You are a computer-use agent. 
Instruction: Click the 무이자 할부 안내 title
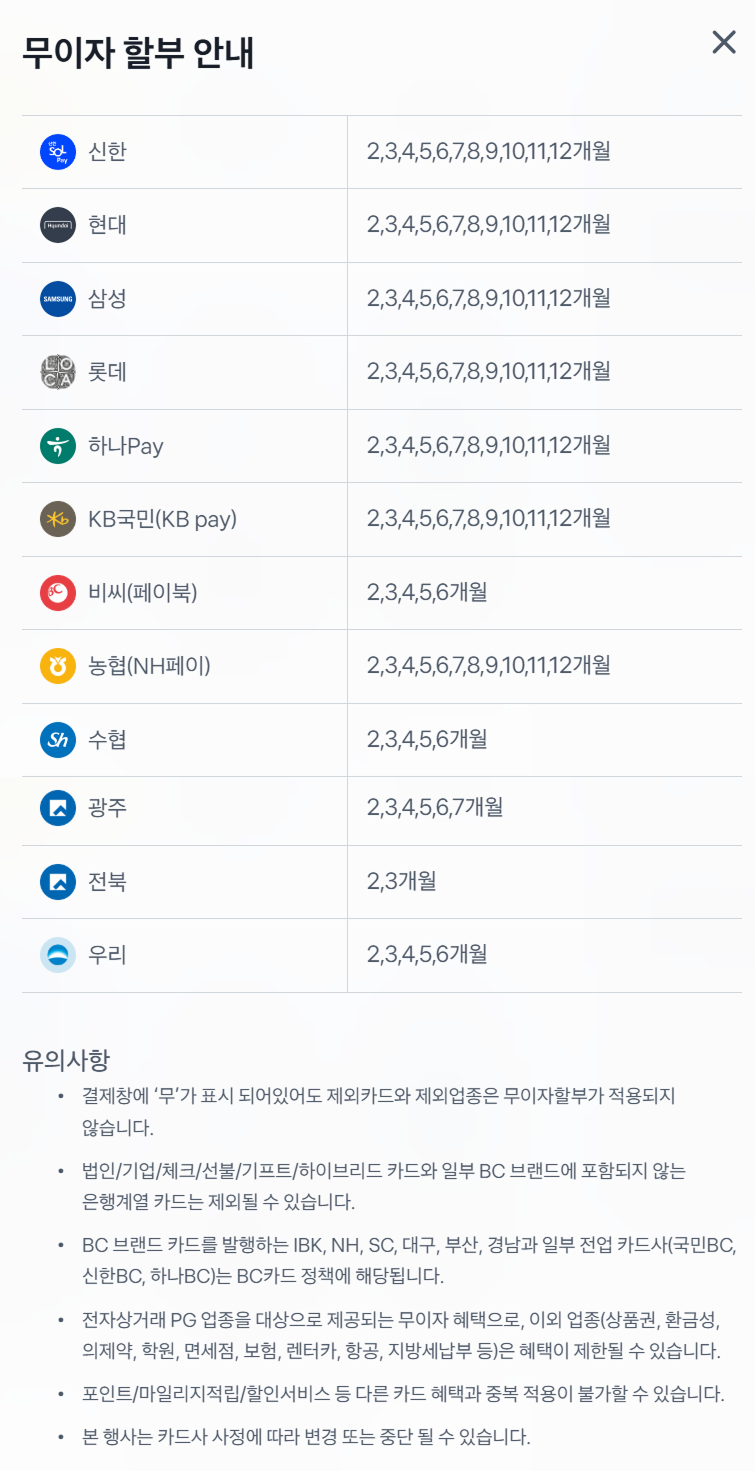click(138, 53)
